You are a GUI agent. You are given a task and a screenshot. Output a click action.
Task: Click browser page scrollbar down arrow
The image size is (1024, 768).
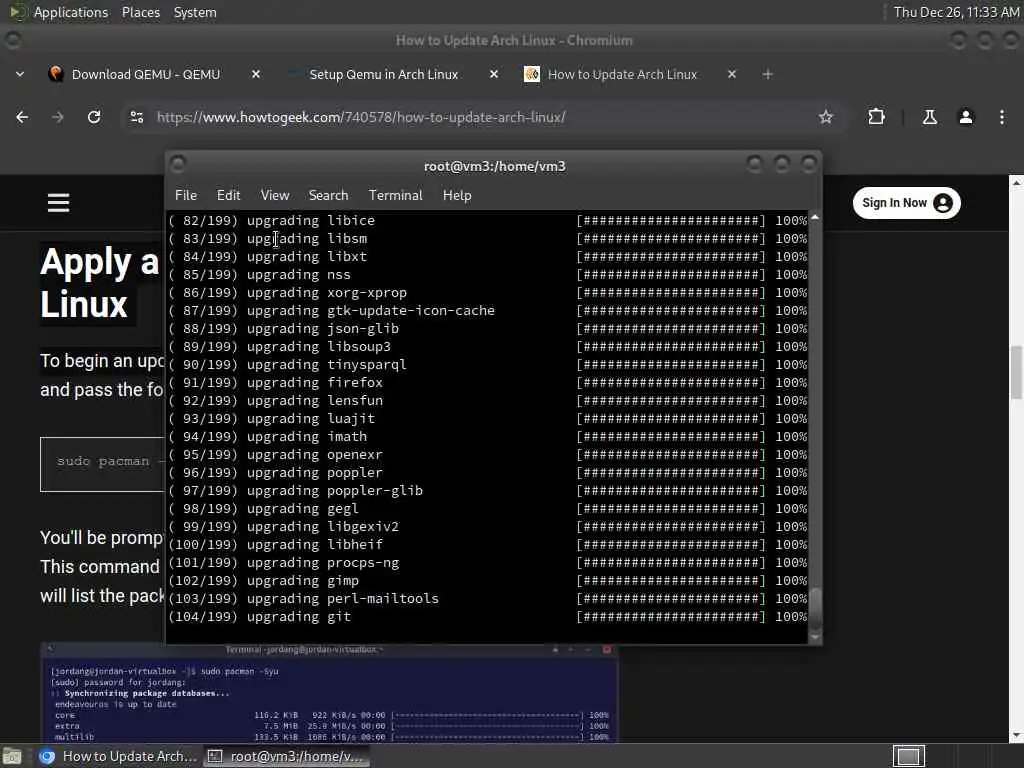[1016, 735]
